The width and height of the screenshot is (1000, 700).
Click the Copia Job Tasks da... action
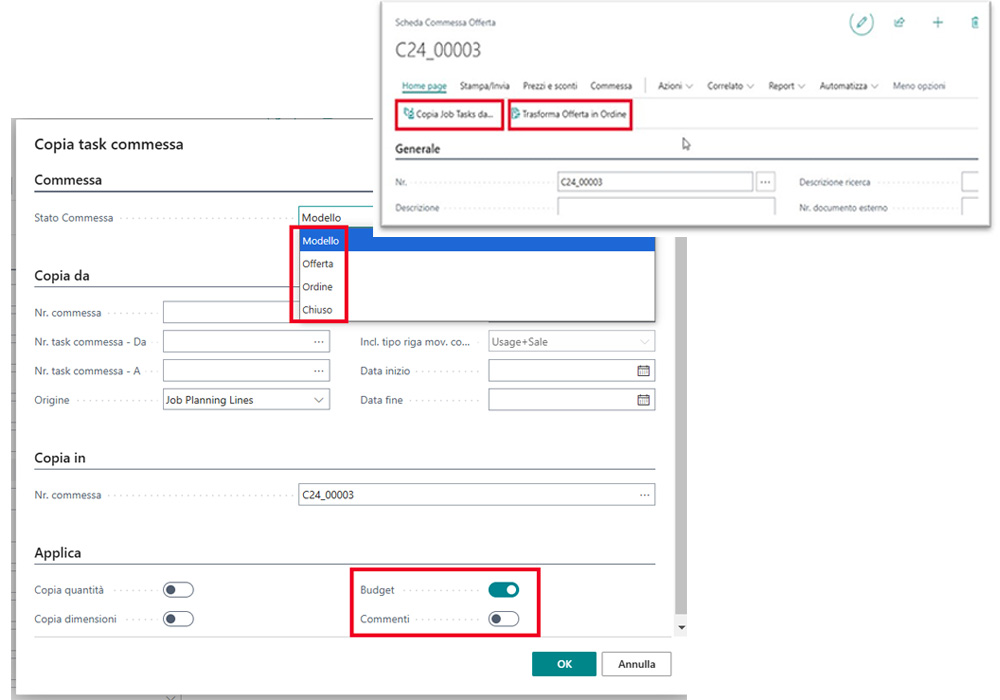coord(449,115)
